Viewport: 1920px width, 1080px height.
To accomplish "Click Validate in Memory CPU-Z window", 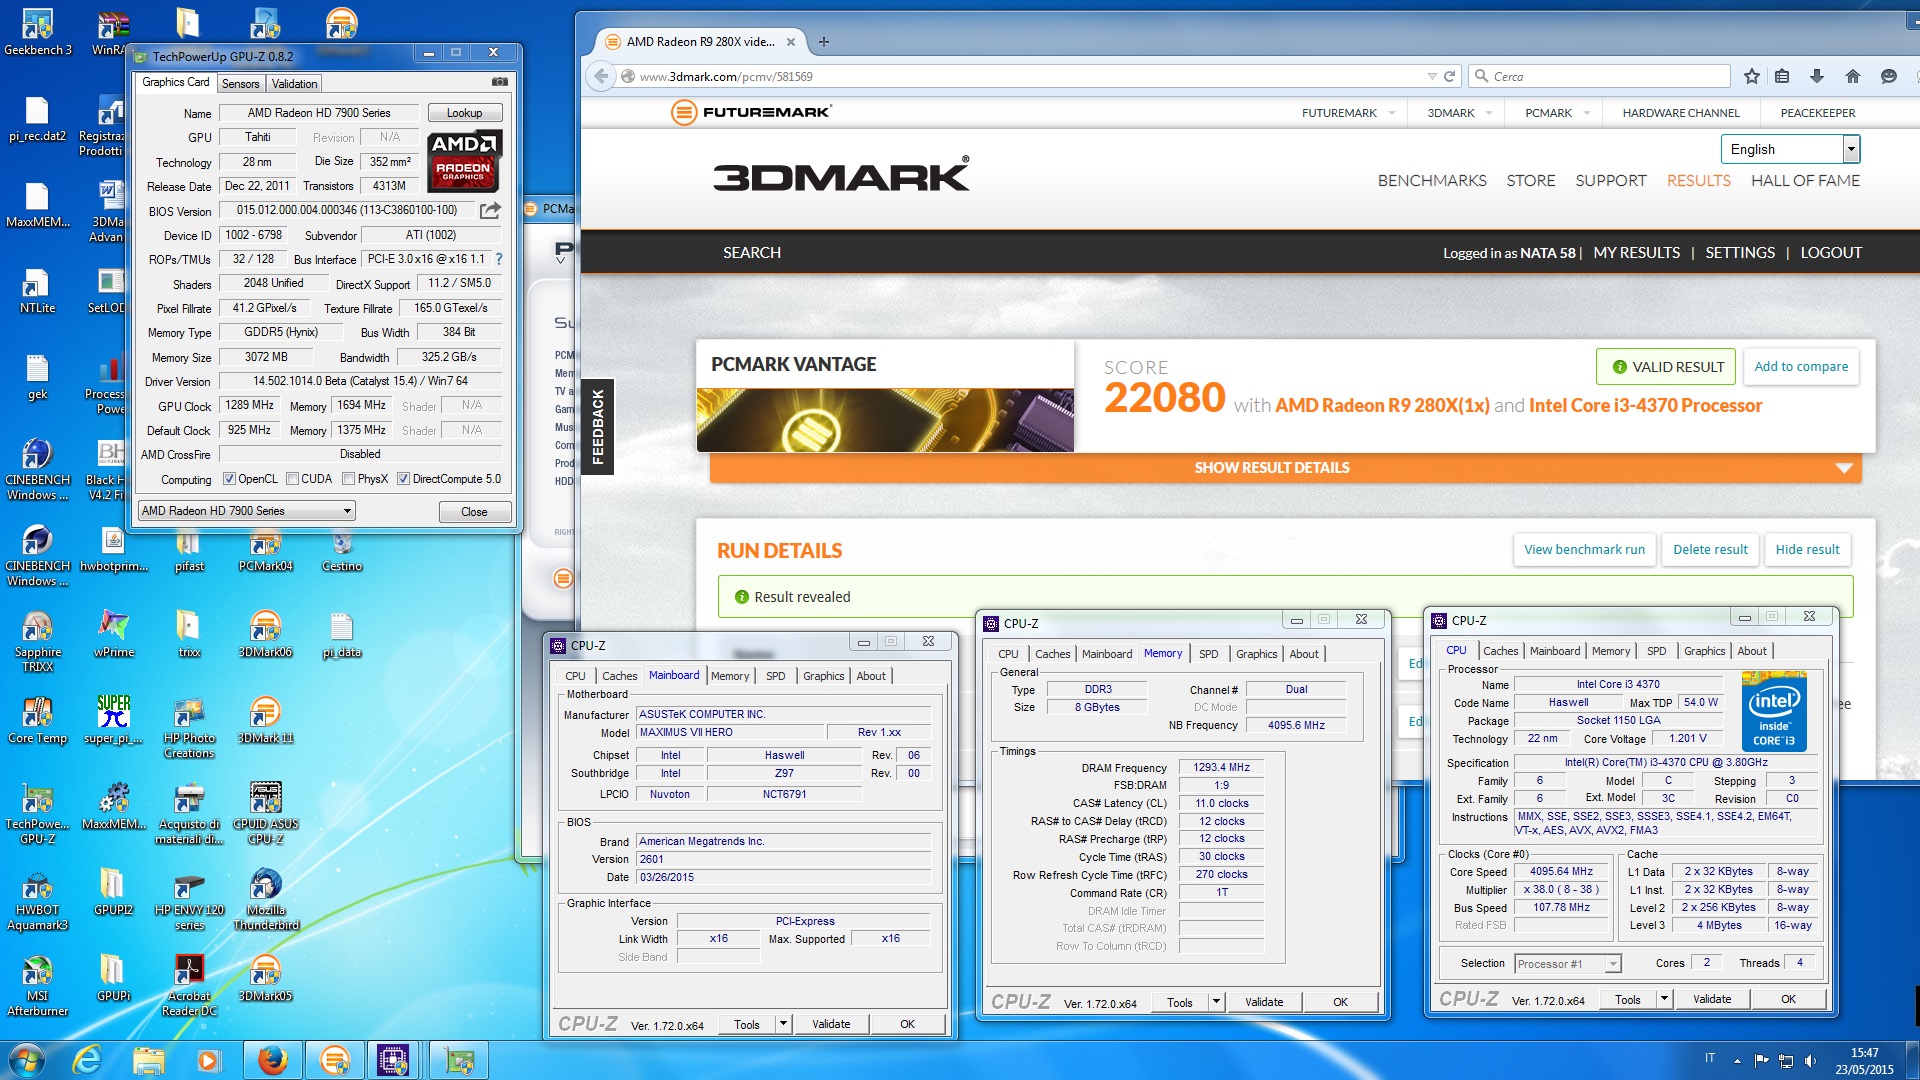I will tap(1263, 1002).
